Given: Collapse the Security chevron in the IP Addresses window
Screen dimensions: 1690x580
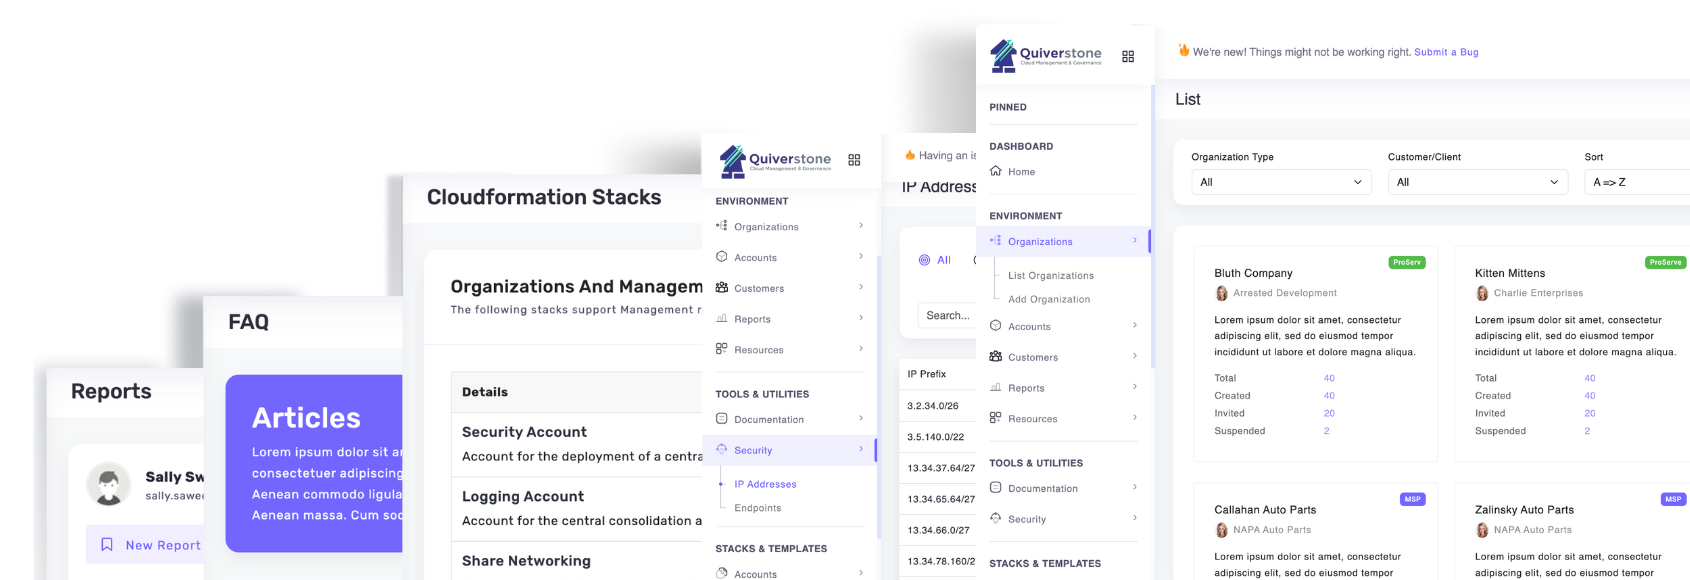Looking at the screenshot, I should [x=861, y=449].
